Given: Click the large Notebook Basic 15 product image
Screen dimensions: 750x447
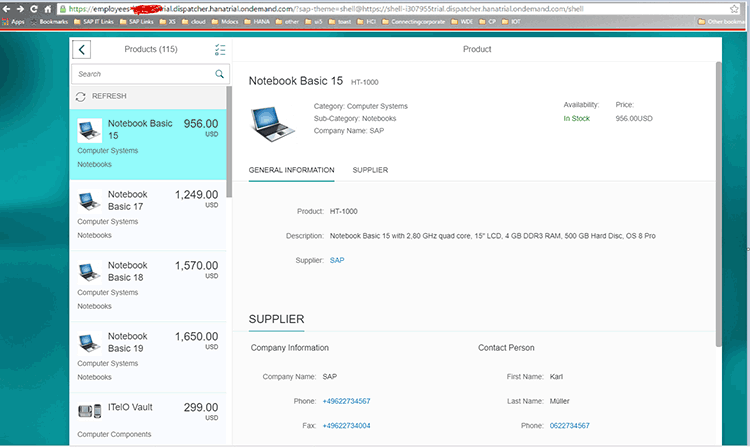Looking at the screenshot, I should pyautogui.click(x=272, y=119).
